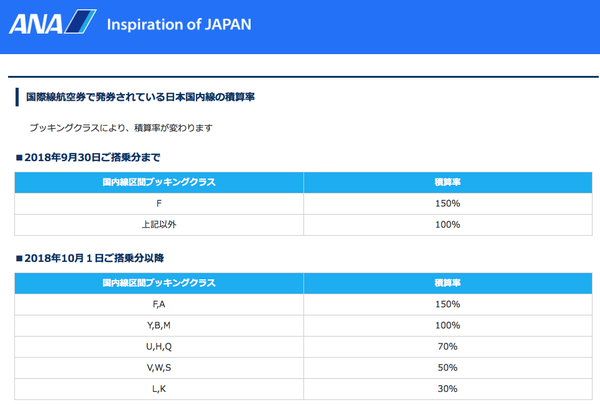Click the ANA logo in the header
The height and width of the screenshot is (405, 600).
tap(52, 22)
